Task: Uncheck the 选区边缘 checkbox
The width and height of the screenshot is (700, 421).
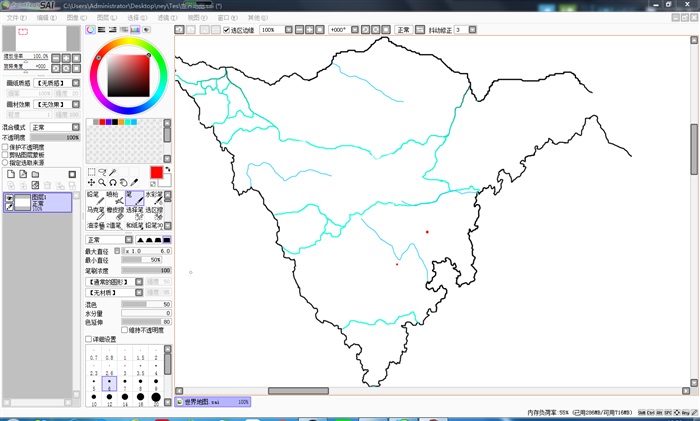Action: tap(226, 30)
